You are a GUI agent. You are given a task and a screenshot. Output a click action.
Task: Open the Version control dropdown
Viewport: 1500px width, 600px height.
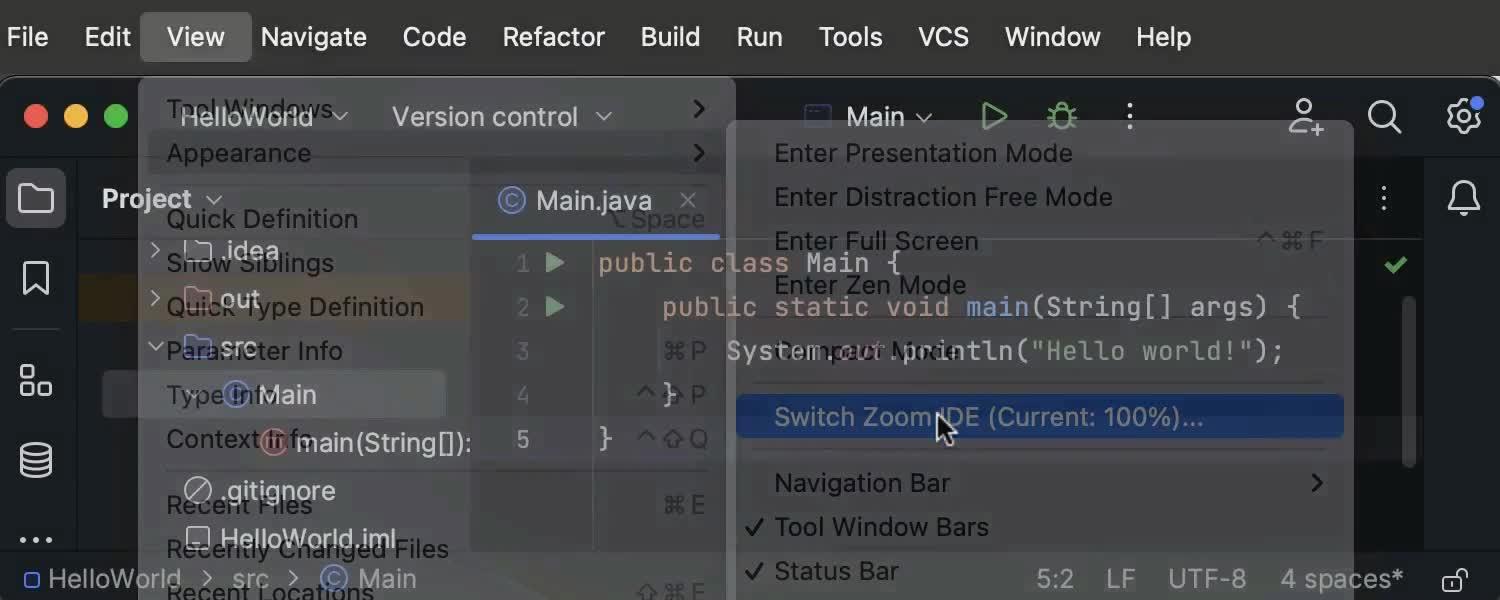tap(502, 116)
